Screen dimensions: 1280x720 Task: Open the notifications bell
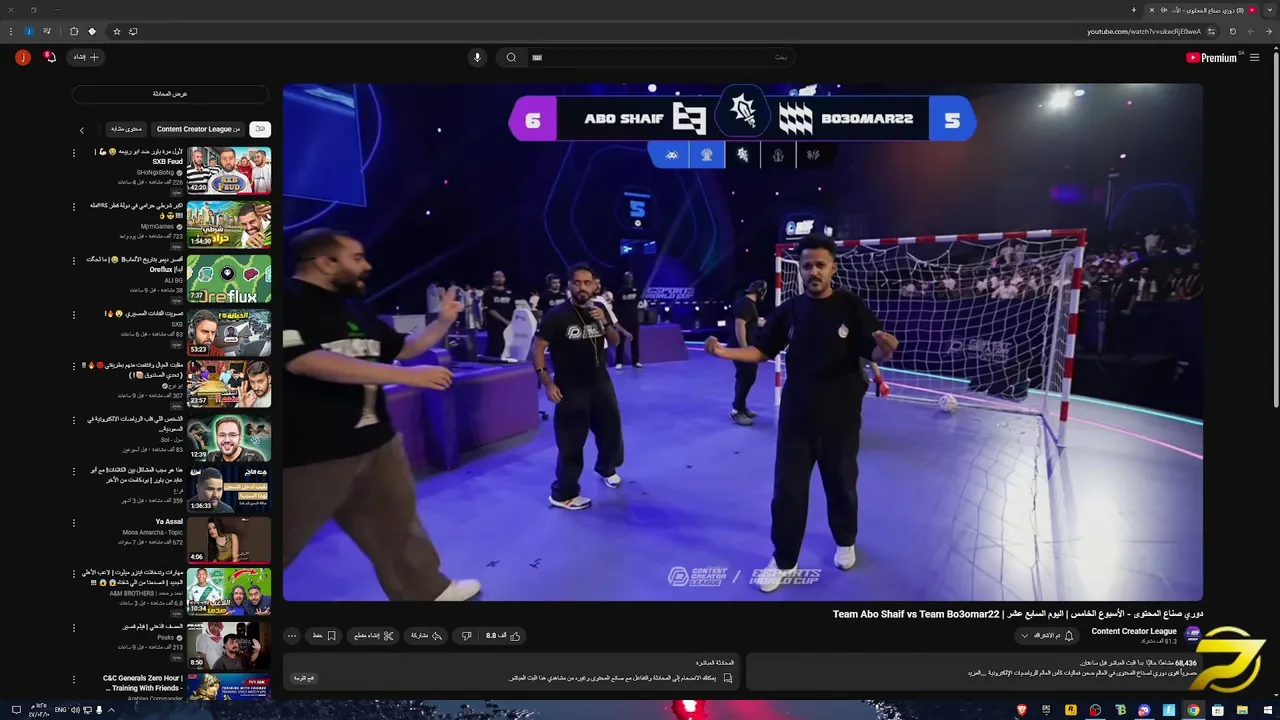[50, 57]
